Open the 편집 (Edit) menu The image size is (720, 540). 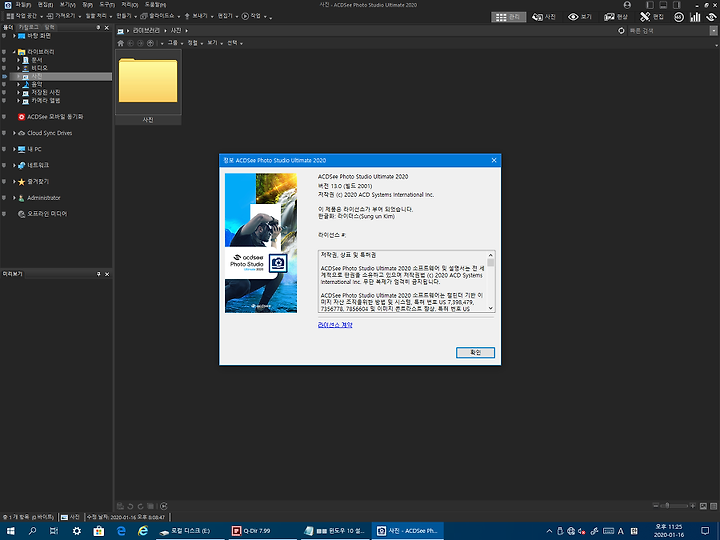(x=45, y=5)
